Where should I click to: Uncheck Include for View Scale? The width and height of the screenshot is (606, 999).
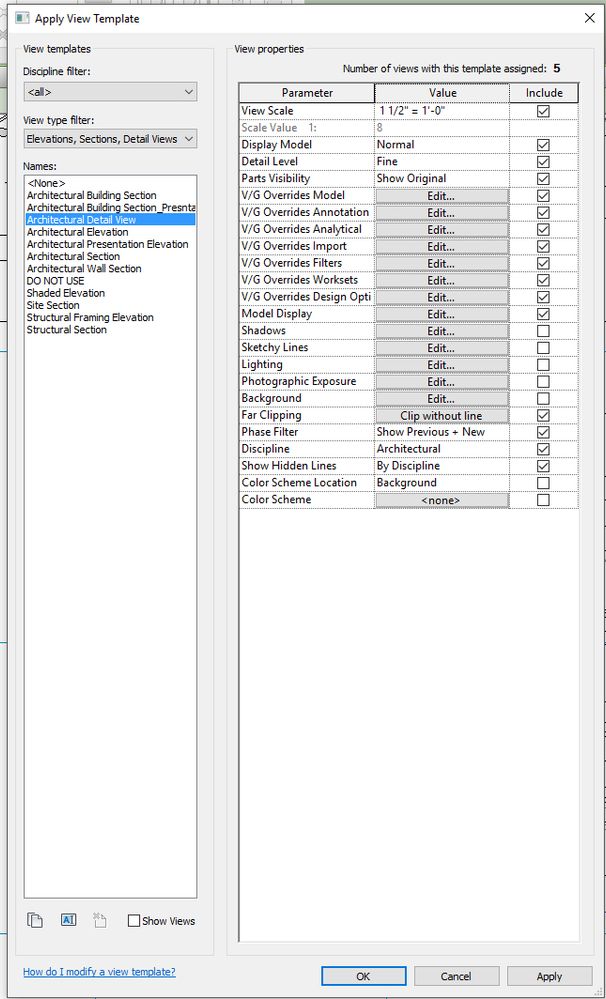coord(543,111)
